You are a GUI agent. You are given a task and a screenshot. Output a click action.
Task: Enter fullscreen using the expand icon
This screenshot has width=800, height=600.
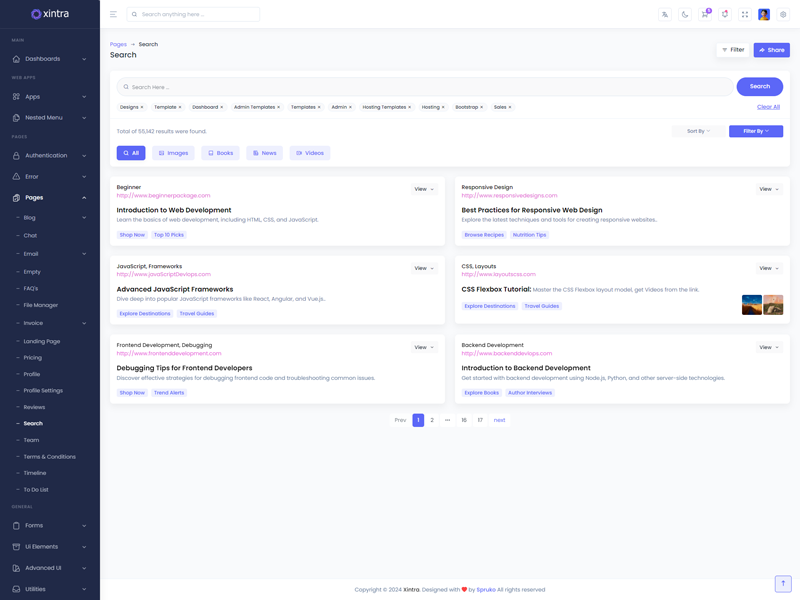click(745, 14)
